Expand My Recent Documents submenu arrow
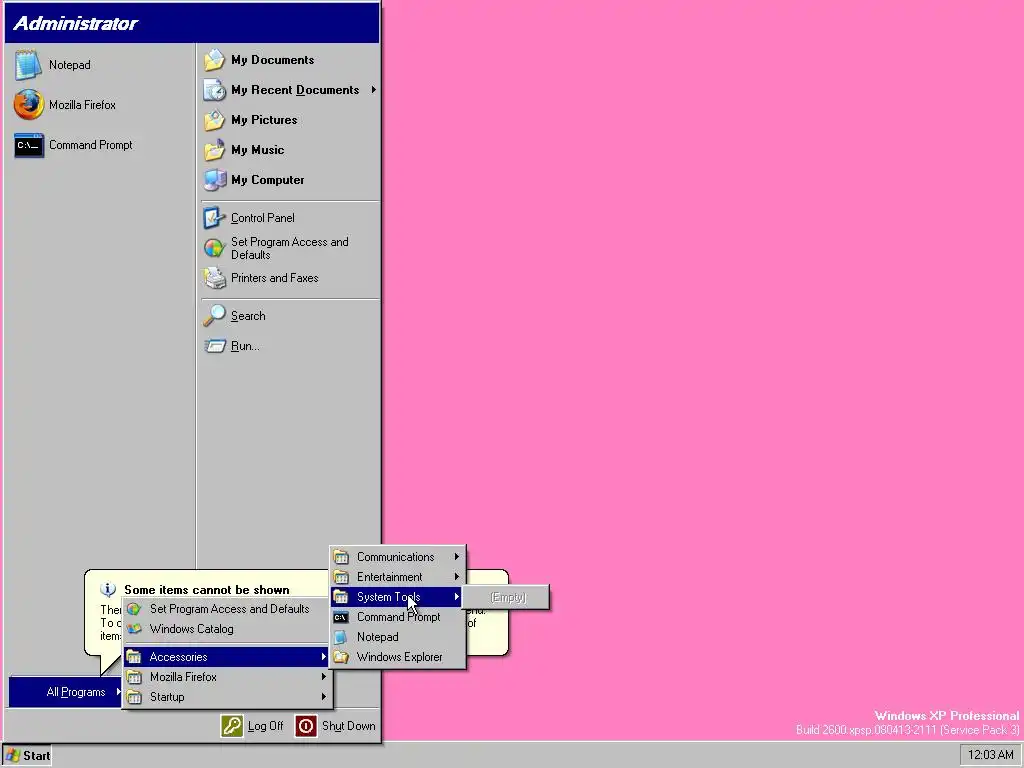 pos(374,89)
